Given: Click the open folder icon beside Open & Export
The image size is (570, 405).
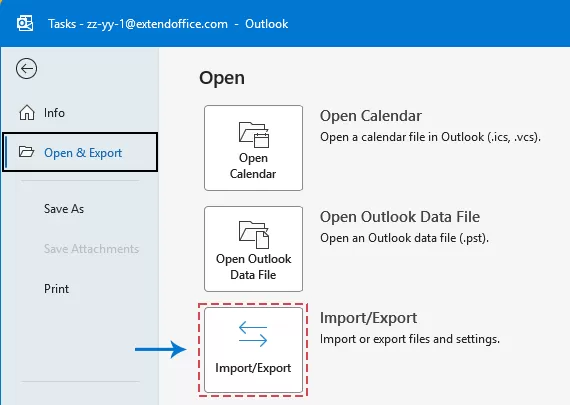Looking at the screenshot, I should (27, 152).
